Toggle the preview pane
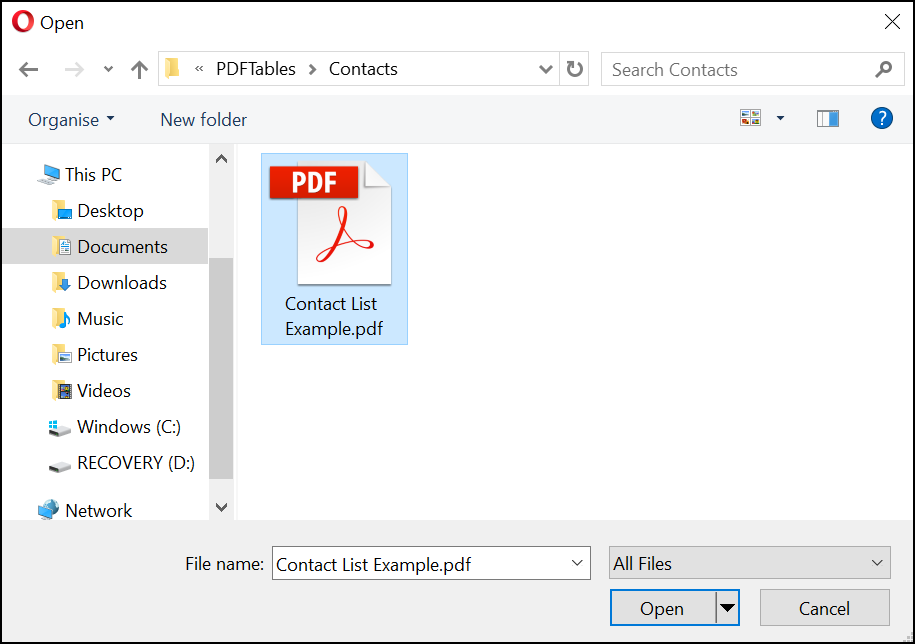The width and height of the screenshot is (915, 644). pyautogui.click(x=826, y=118)
